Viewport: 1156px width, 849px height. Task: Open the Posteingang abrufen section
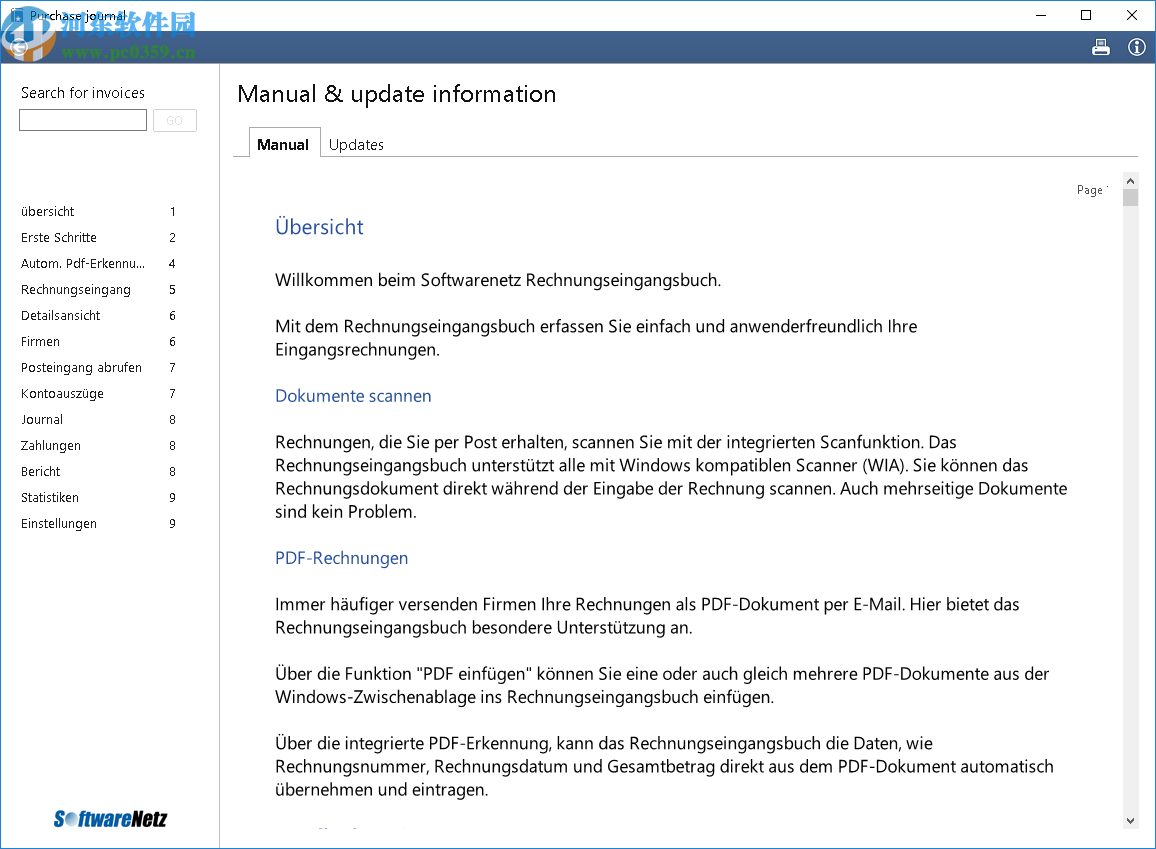(81, 368)
